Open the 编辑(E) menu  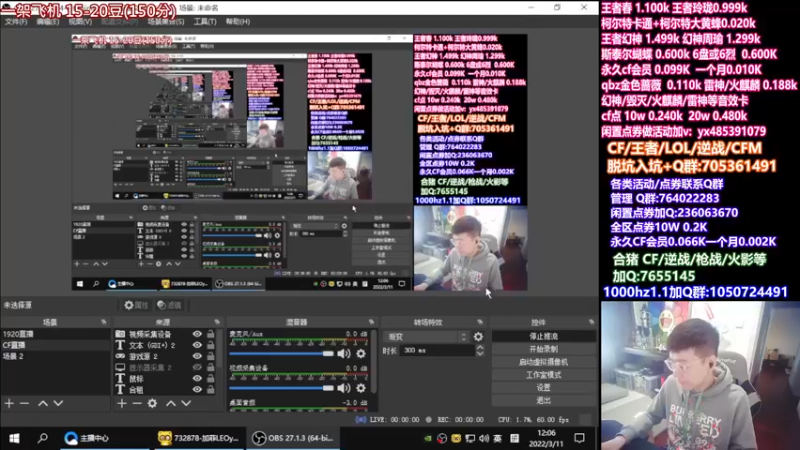pos(47,22)
